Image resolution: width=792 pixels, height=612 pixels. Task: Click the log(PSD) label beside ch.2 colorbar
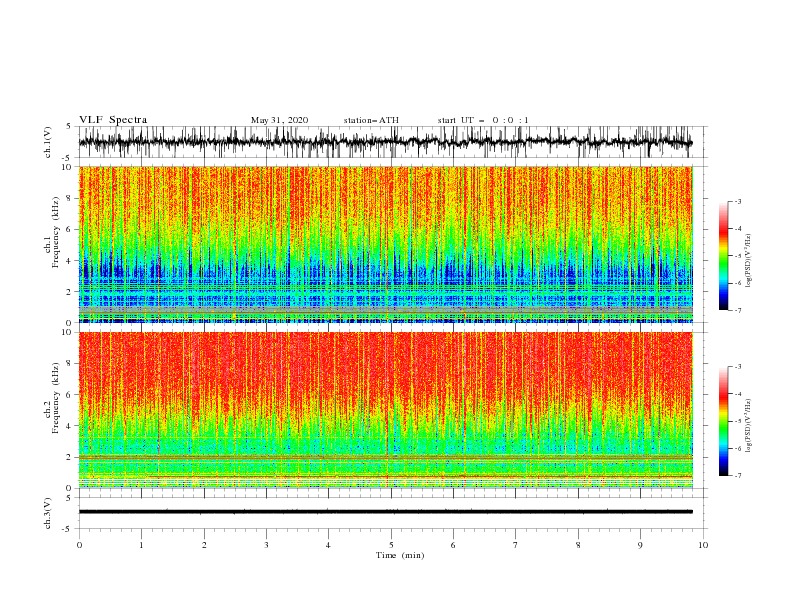(749, 426)
